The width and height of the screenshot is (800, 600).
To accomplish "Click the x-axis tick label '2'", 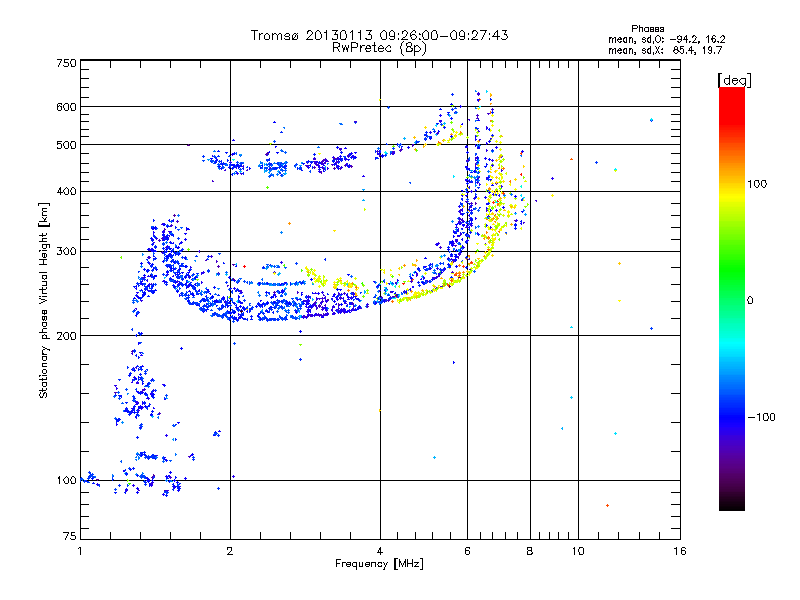I will point(230,551).
